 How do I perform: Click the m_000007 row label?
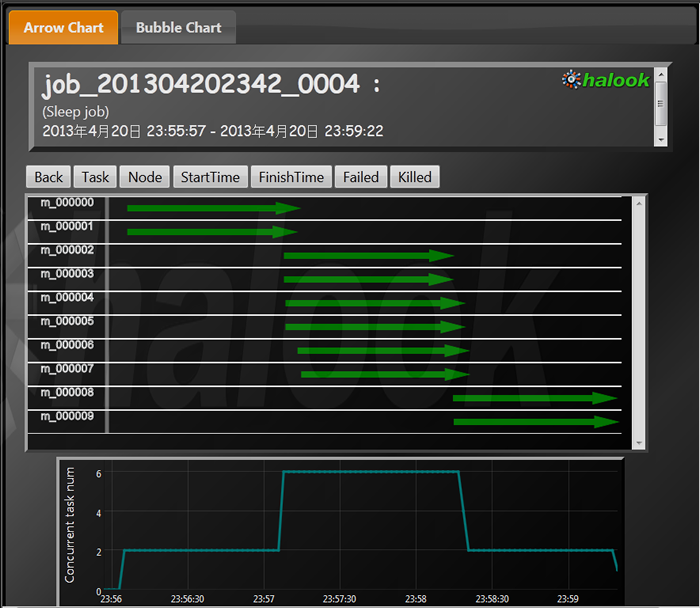point(67,368)
